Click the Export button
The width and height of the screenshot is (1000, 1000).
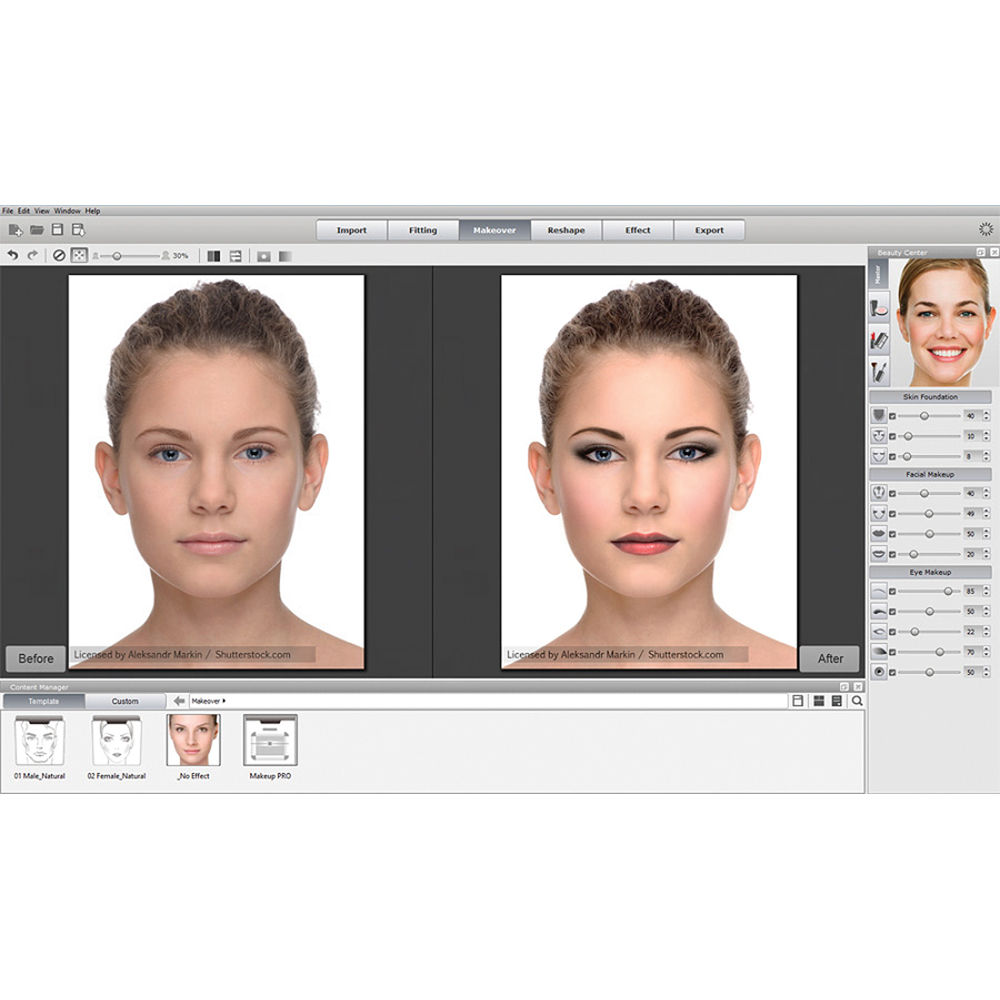point(709,229)
